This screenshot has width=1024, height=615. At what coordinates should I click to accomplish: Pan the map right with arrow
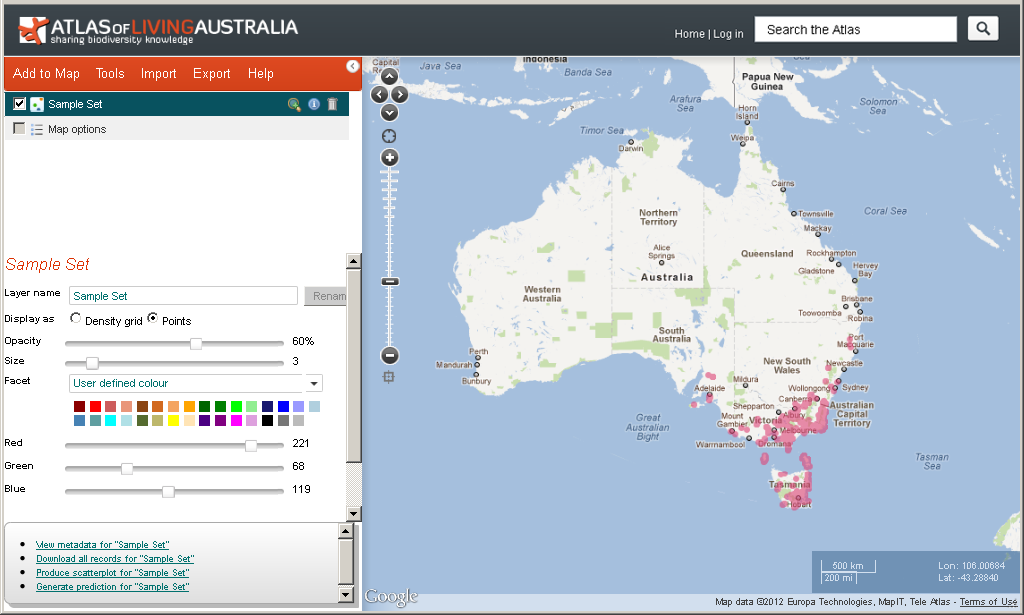pyautogui.click(x=400, y=95)
